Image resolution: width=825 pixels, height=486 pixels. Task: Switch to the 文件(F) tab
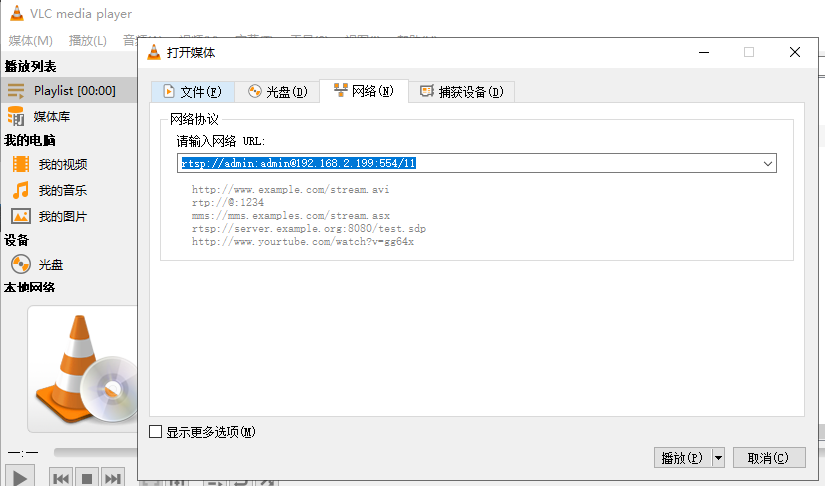coord(193,92)
